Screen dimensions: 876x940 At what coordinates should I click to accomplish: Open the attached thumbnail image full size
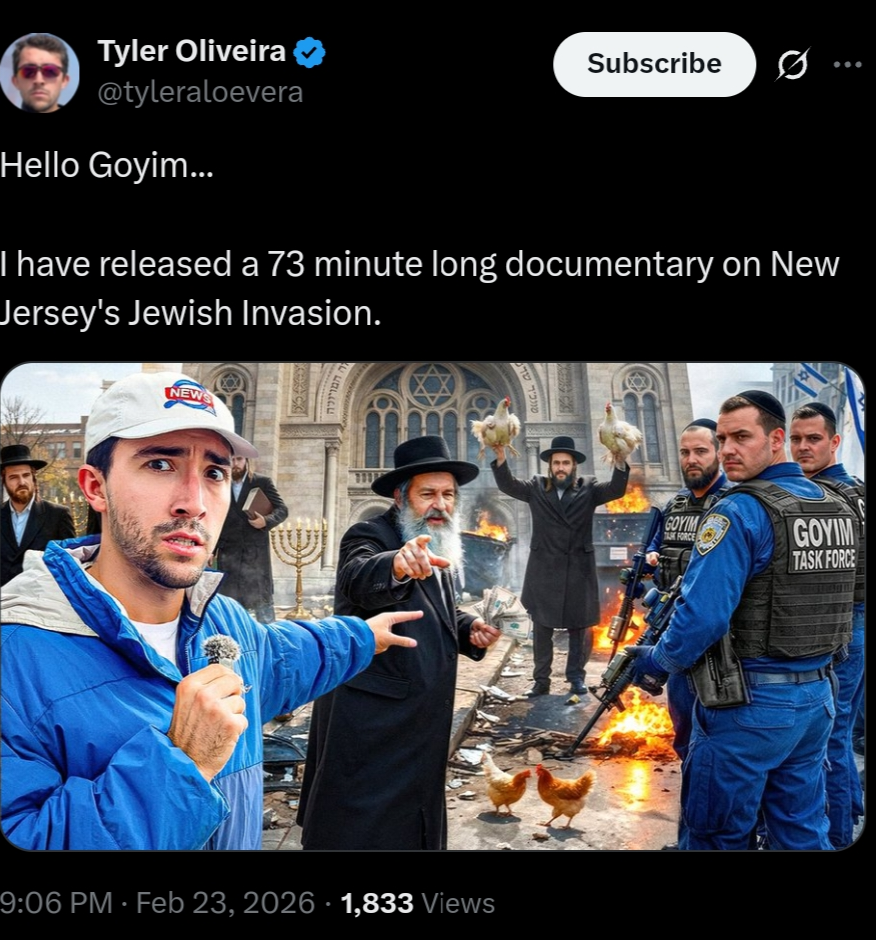[432, 606]
